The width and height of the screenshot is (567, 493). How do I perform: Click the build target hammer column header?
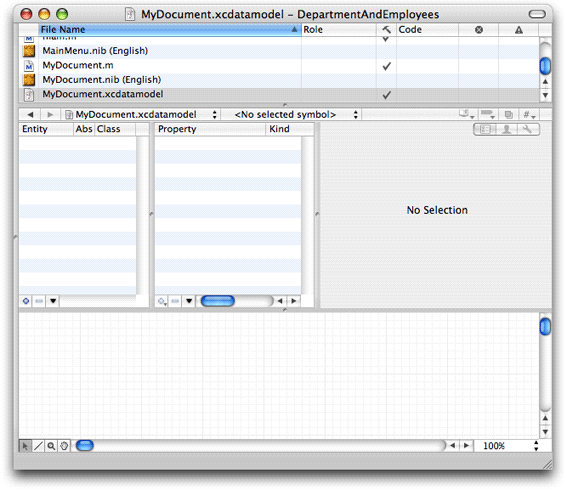coord(386,30)
